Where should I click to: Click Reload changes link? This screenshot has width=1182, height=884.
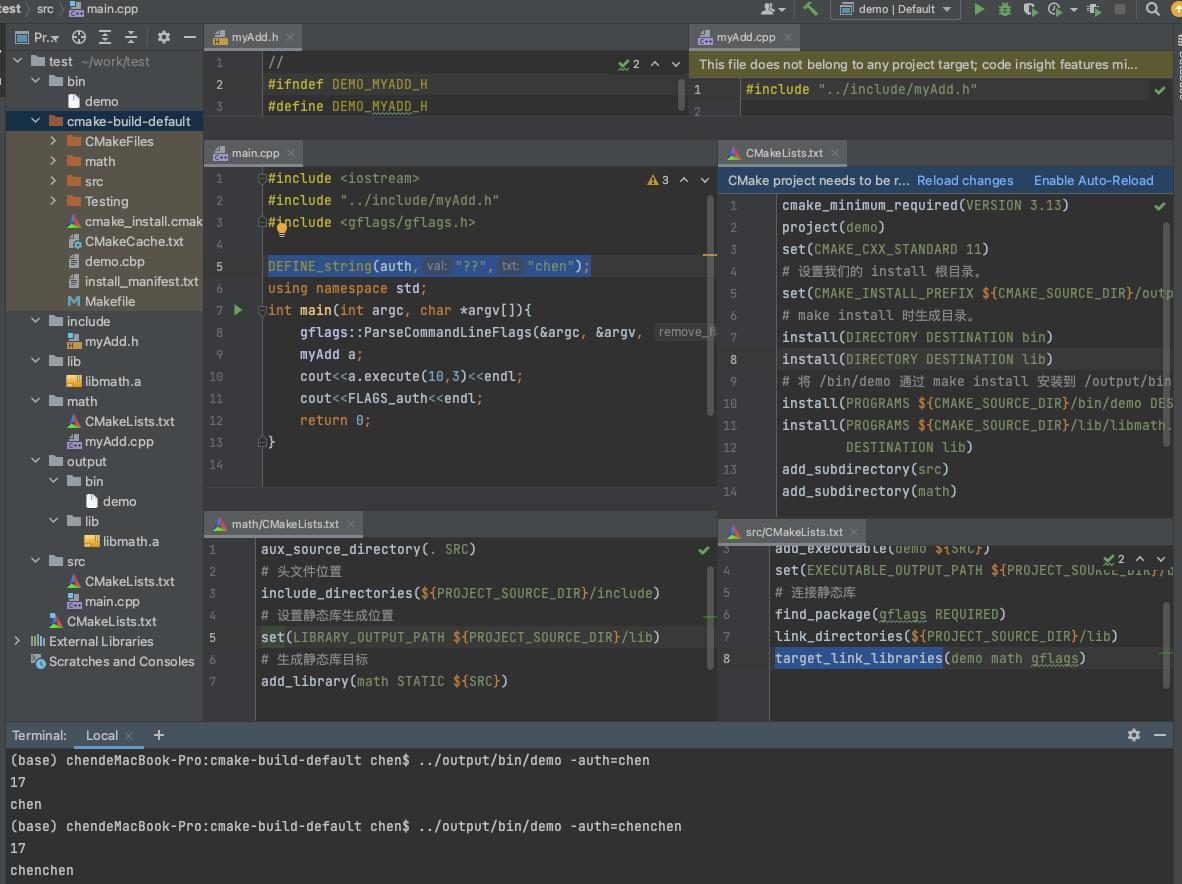point(965,181)
